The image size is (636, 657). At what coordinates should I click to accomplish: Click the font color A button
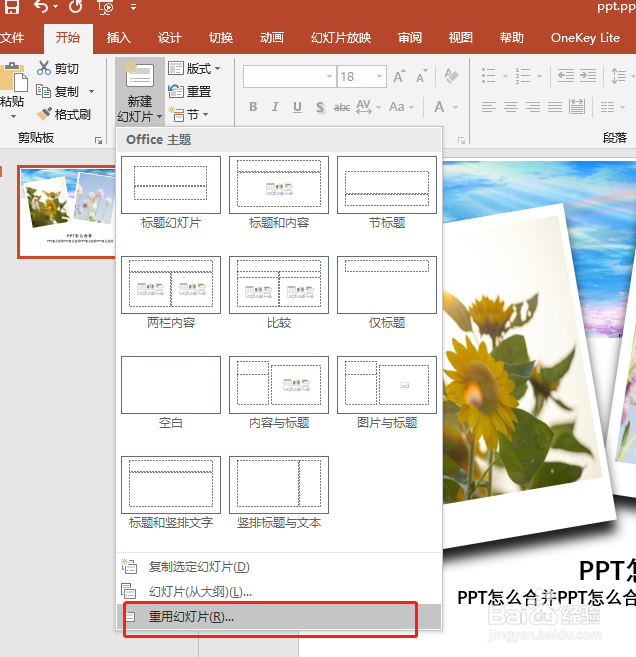pos(439,107)
